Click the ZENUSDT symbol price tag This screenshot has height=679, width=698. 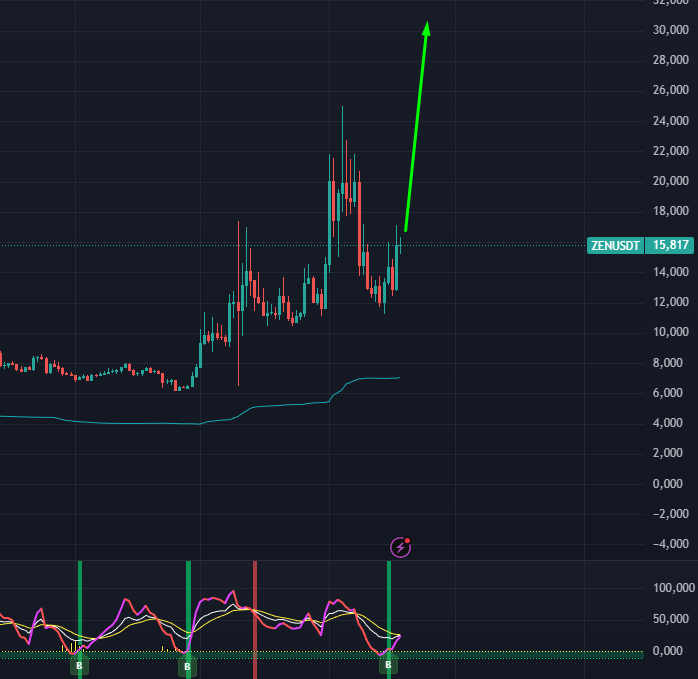615,245
